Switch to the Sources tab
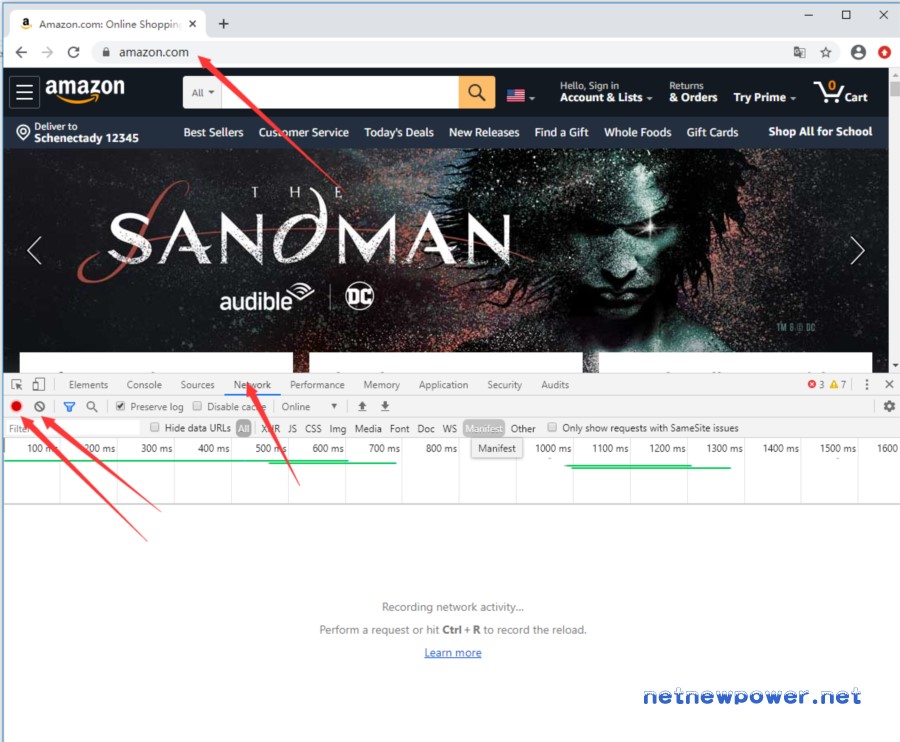This screenshot has height=742, width=900. click(197, 384)
